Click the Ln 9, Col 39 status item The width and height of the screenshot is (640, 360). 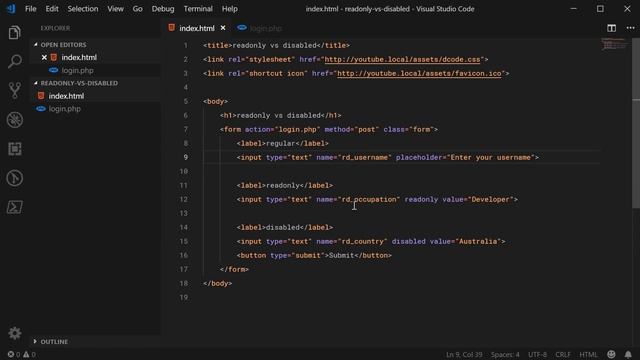point(464,354)
